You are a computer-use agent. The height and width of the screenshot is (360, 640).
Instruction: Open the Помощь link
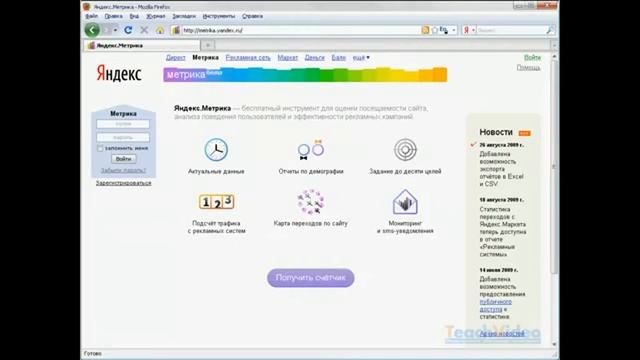(x=529, y=67)
